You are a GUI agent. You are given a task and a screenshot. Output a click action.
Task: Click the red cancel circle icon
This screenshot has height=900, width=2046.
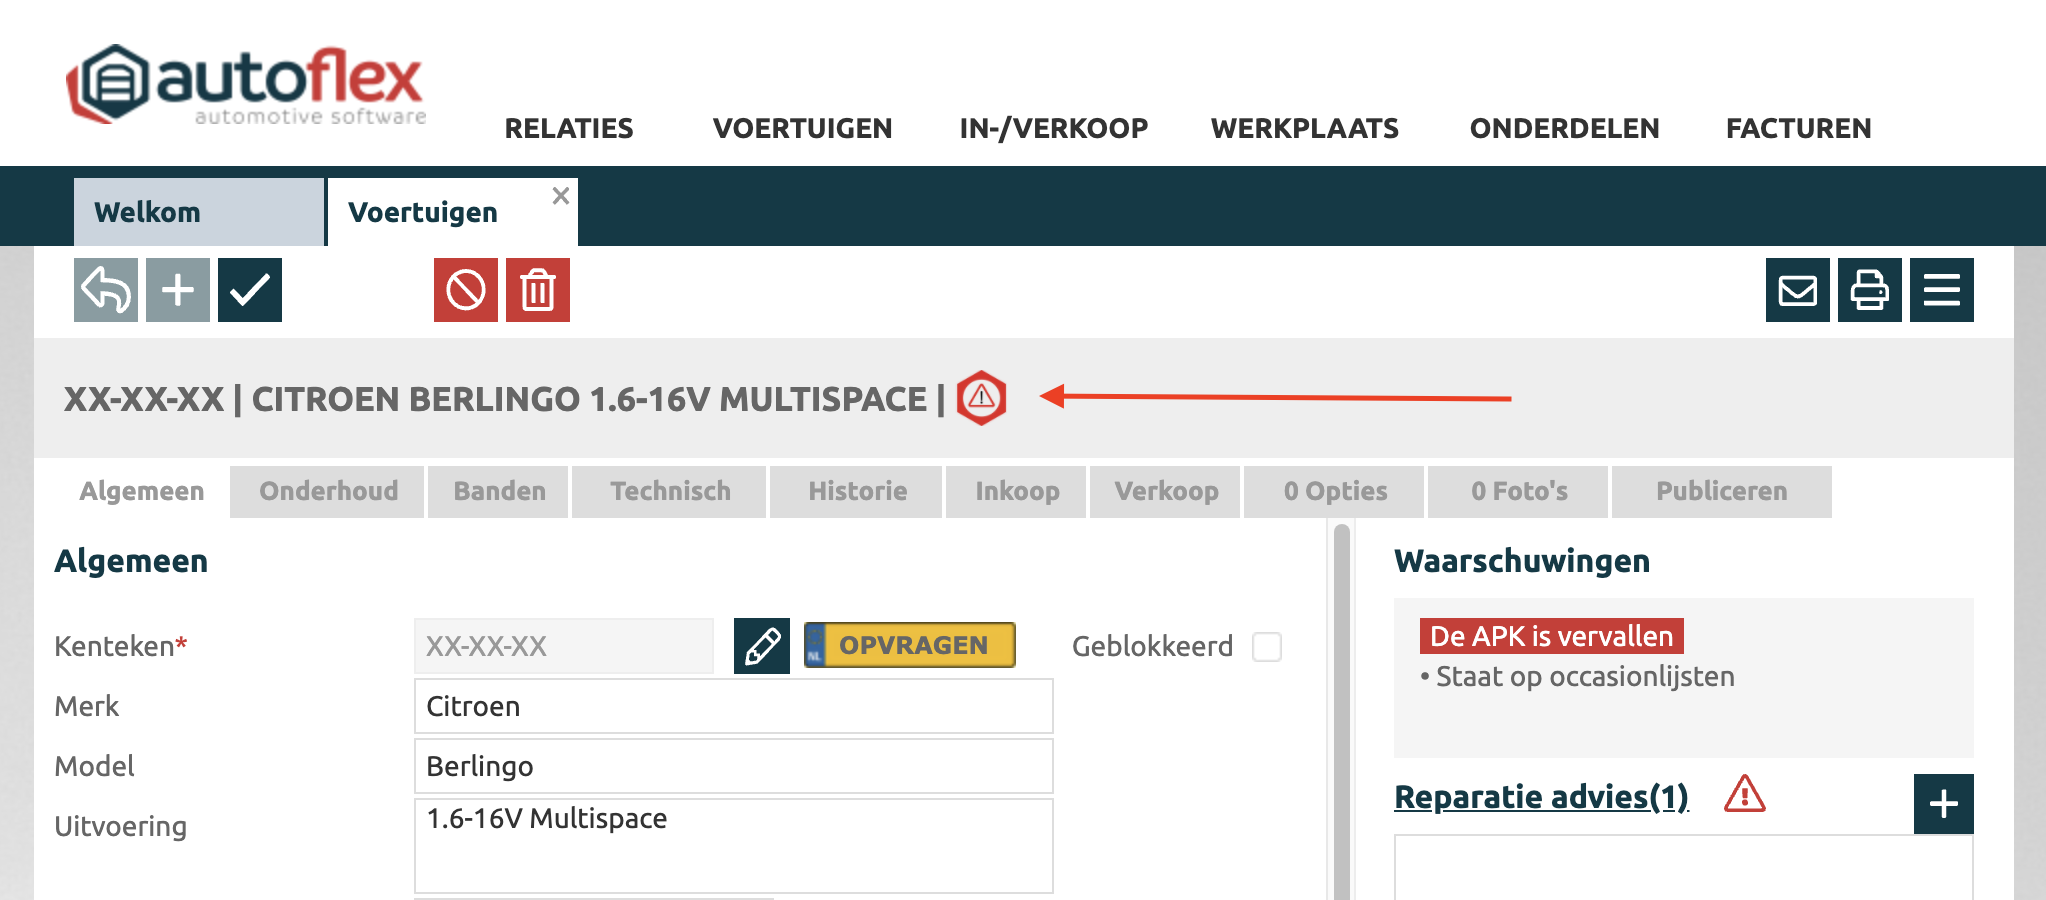tap(466, 290)
